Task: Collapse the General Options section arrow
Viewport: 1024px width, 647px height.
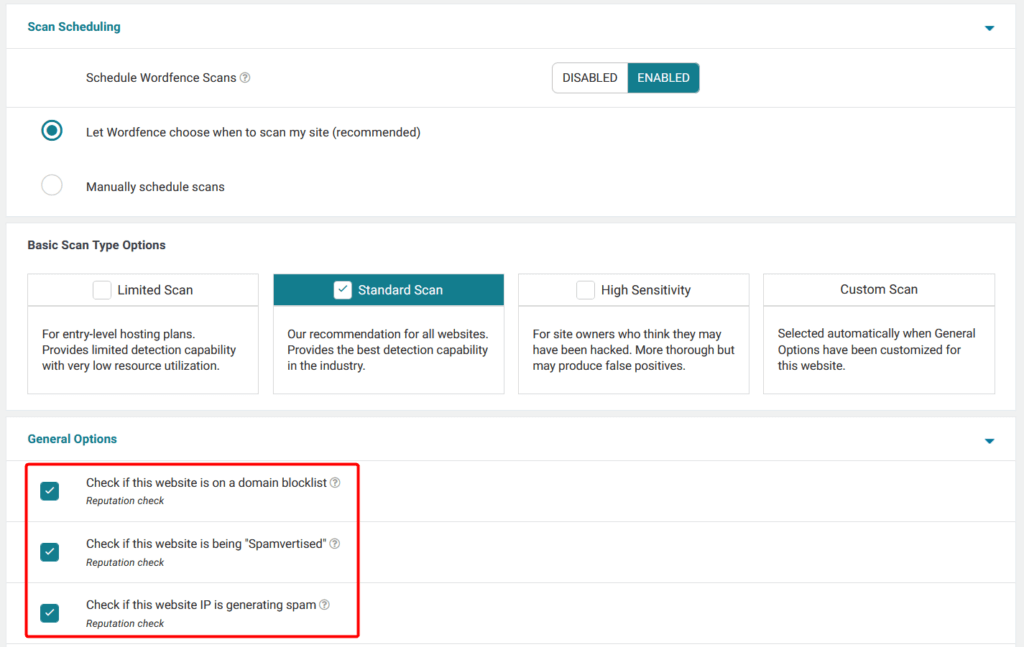Action: [989, 440]
